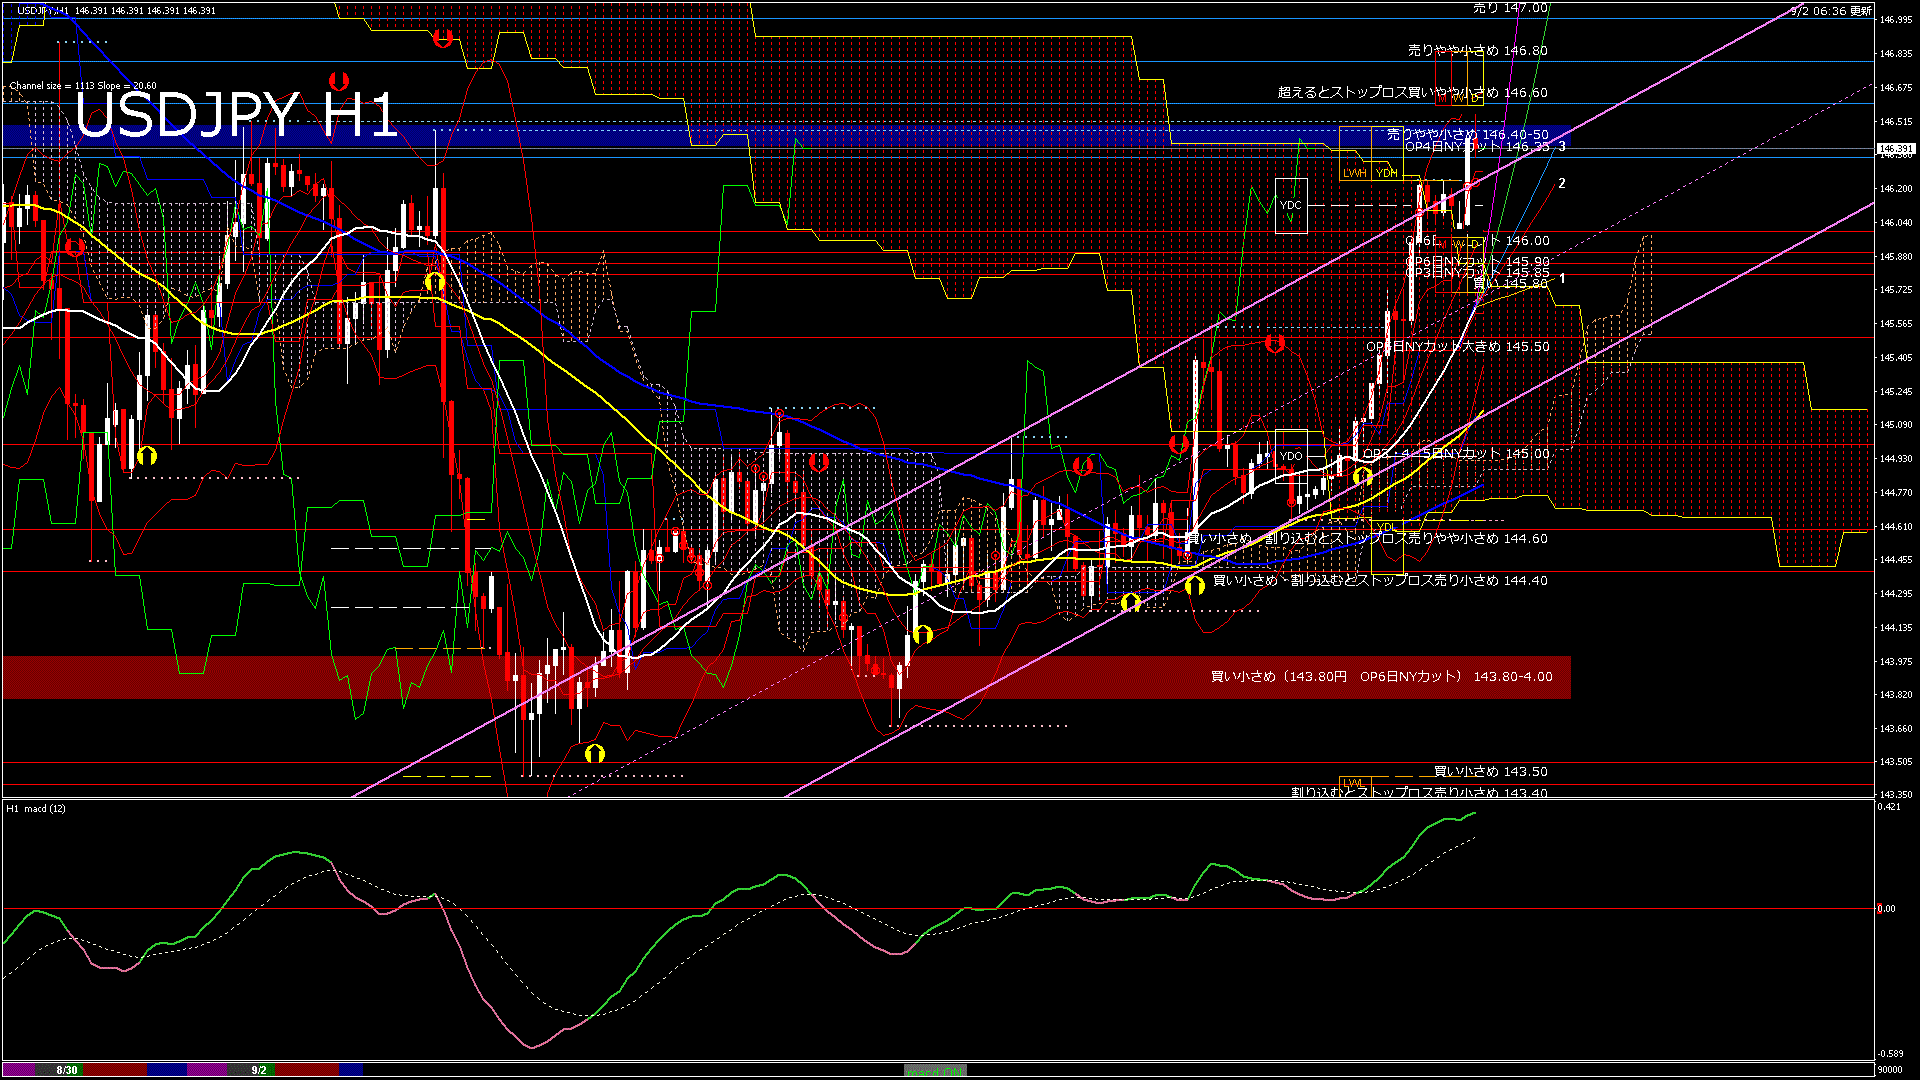Click the red sell arrow above the H1 title
1920x1080 pixels.
click(339, 80)
